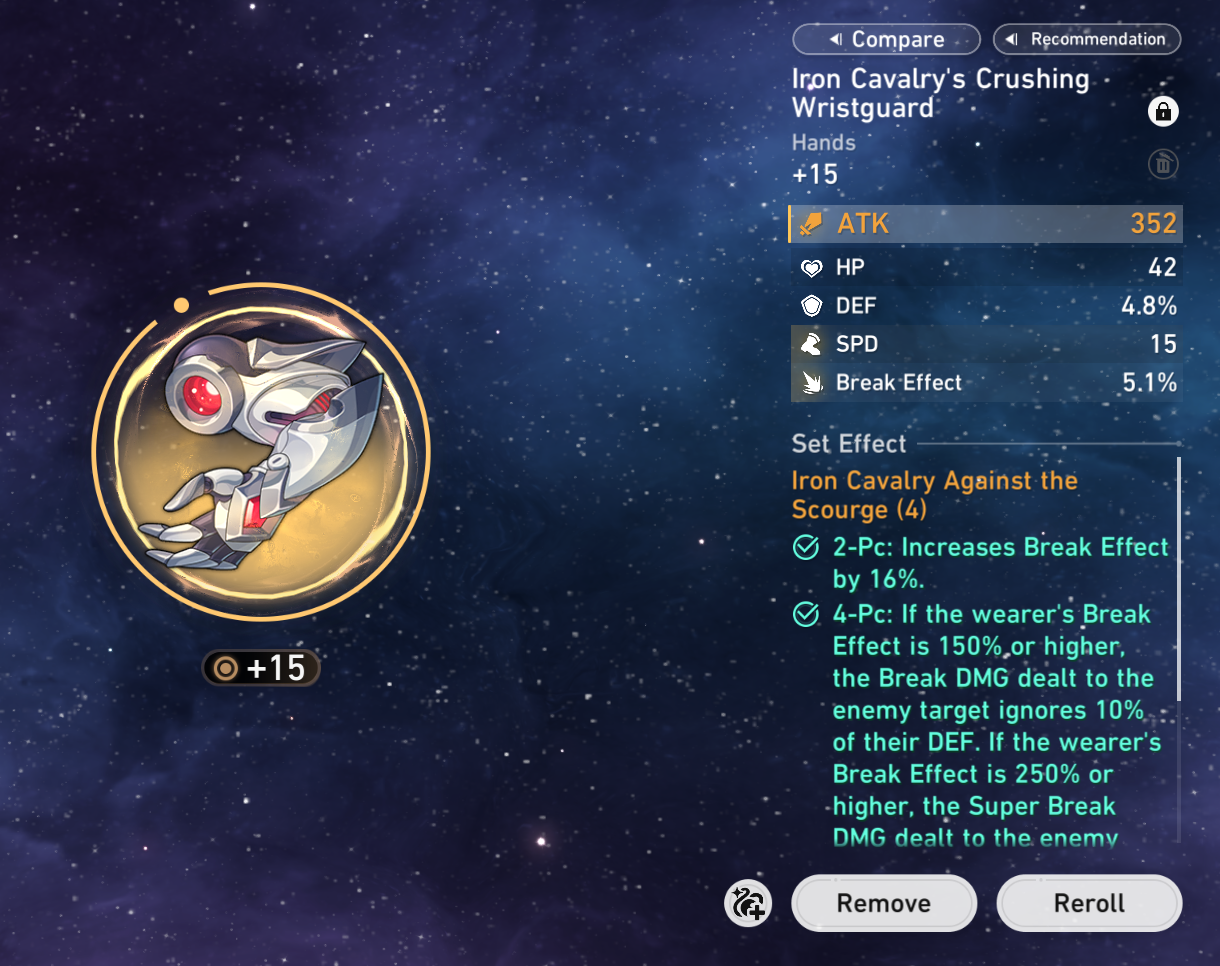Viewport: 1220px width, 966px height.
Task: Click the SPD boot icon
Action: tap(812, 345)
